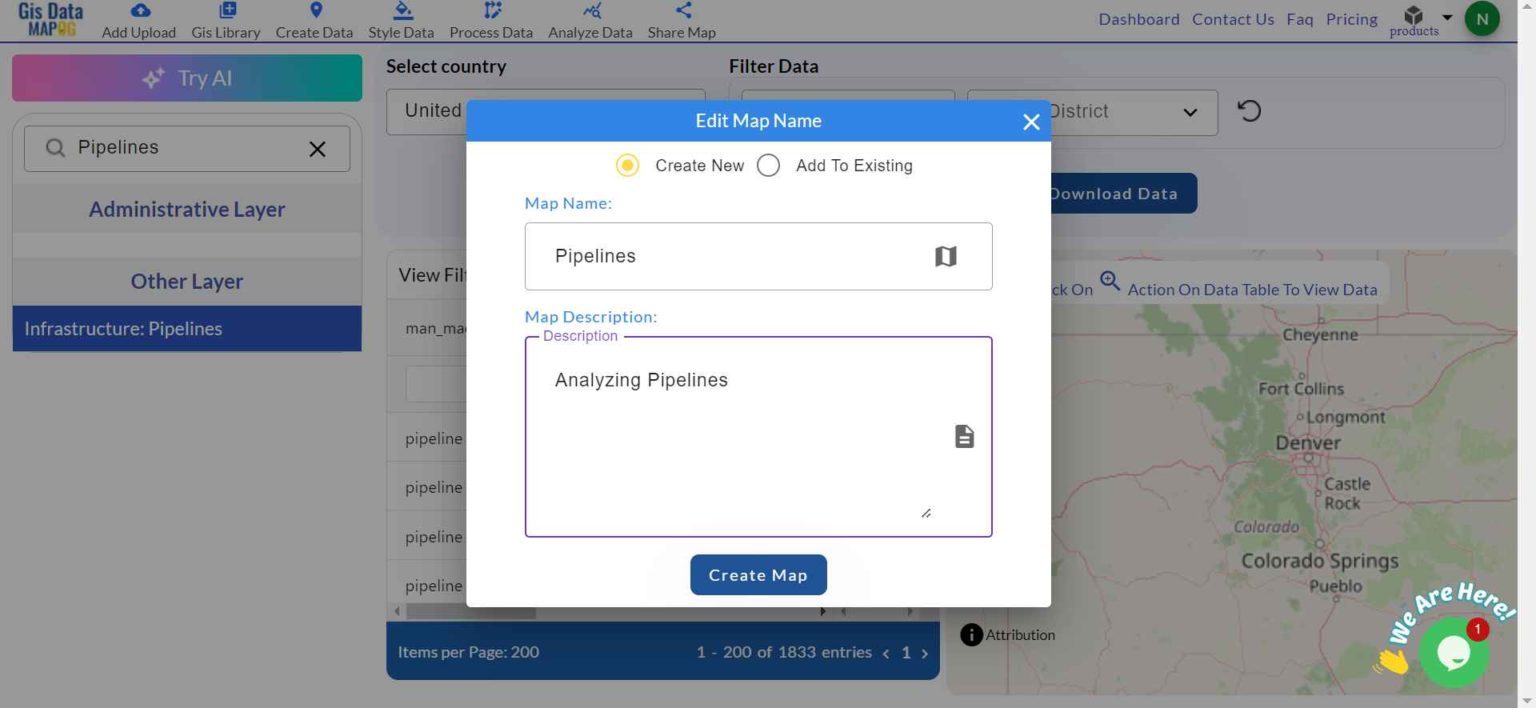1536x708 pixels.
Task: Open the Add Upload tool
Action: (139, 21)
